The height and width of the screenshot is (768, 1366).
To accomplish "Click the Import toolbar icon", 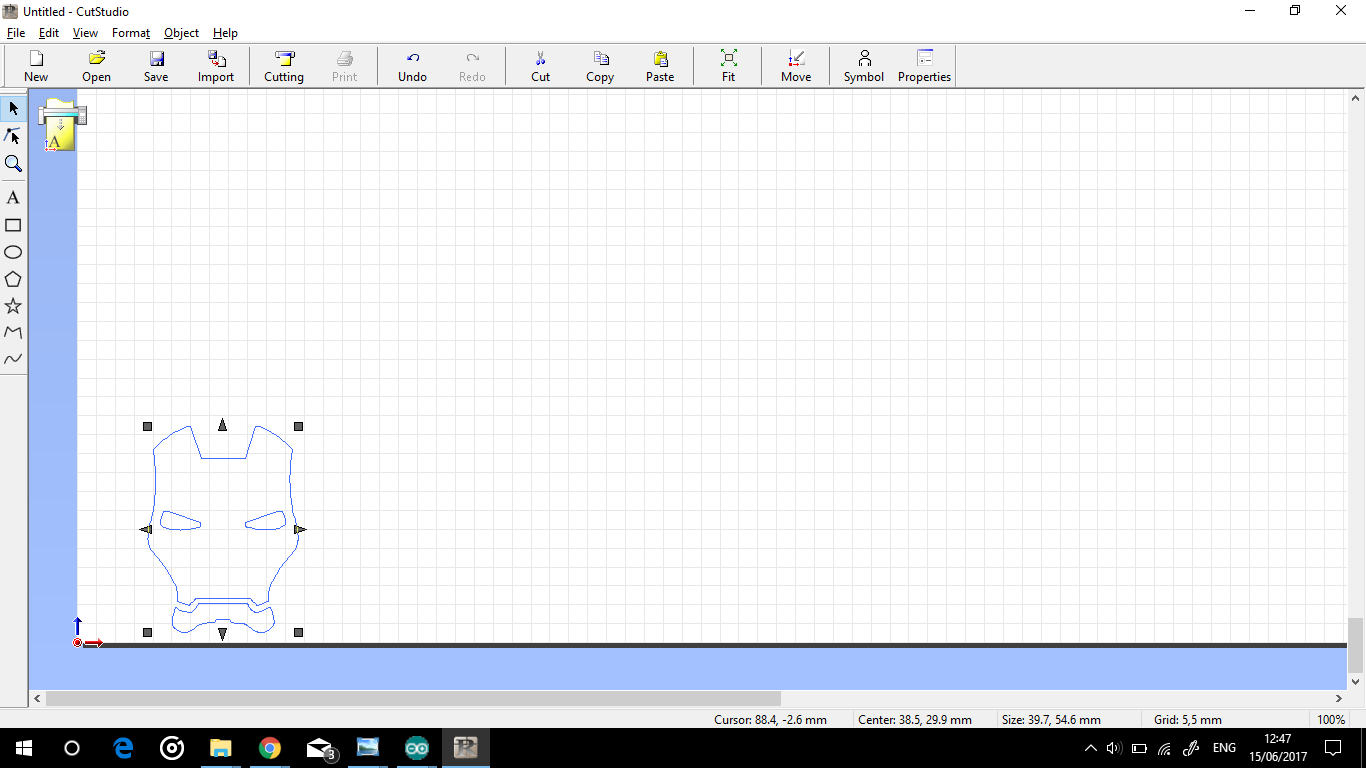I will click(216, 66).
